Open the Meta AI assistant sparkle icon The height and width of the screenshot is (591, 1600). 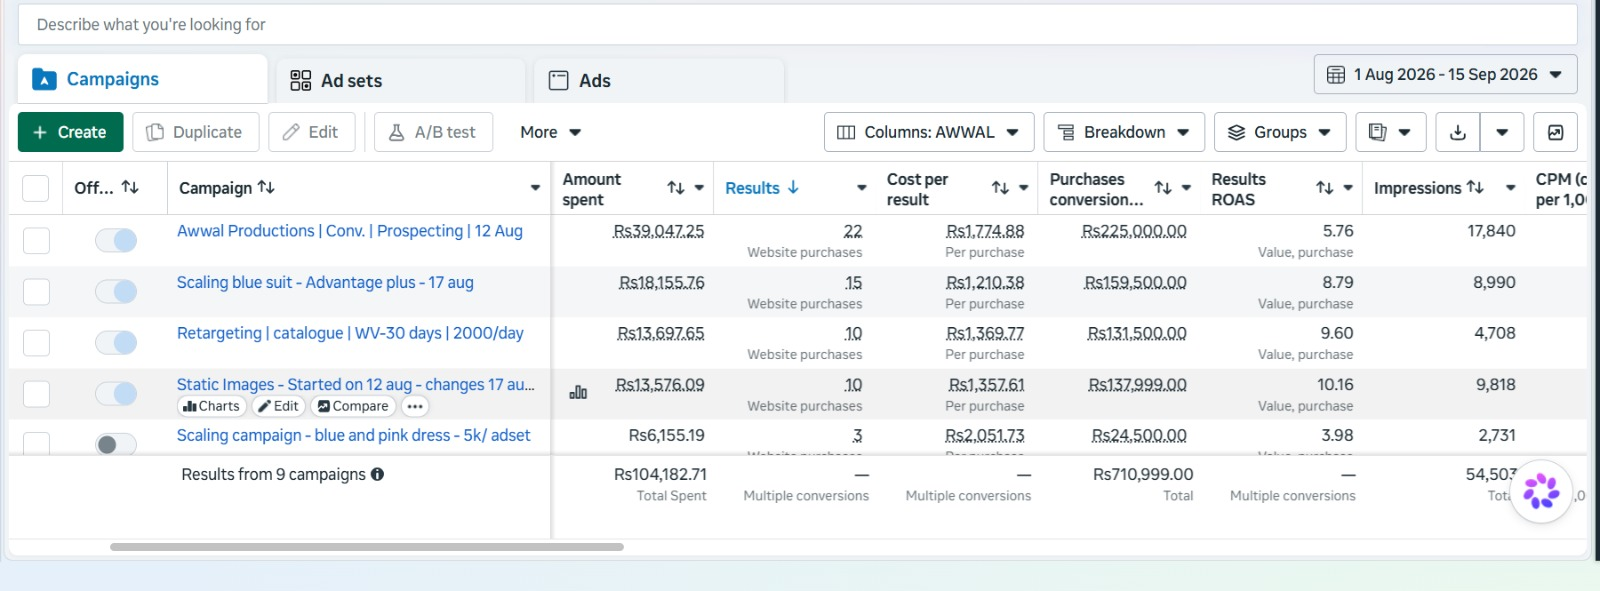(x=1541, y=491)
